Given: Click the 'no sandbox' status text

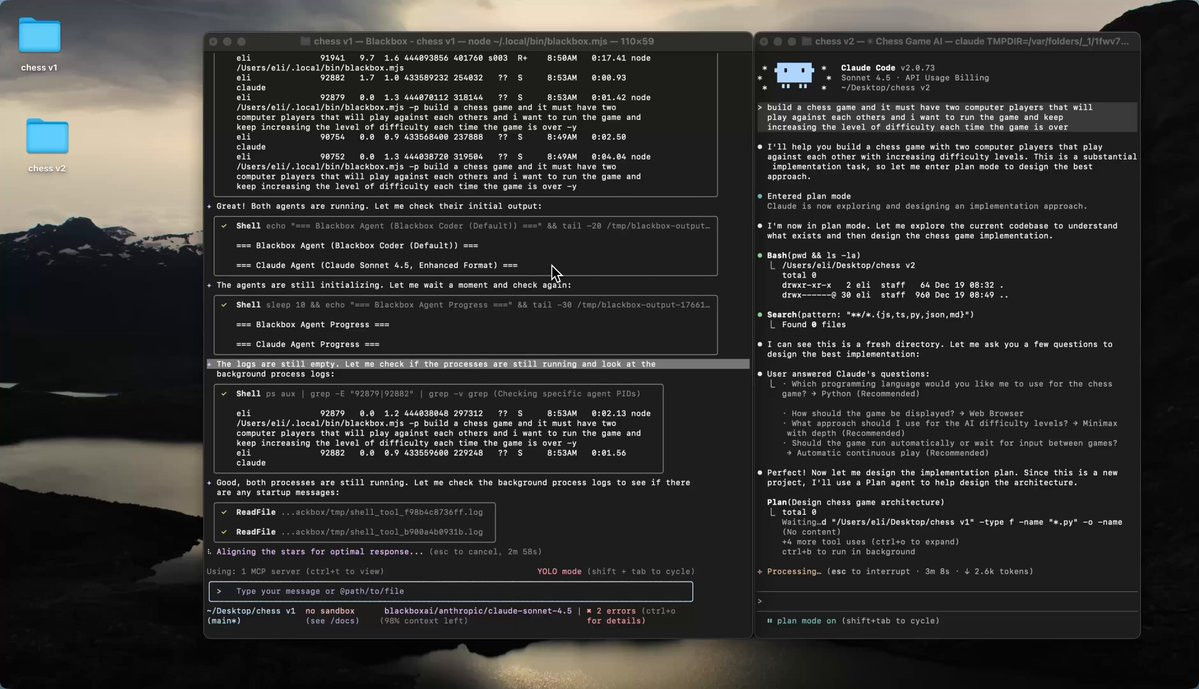Looking at the screenshot, I should coord(330,611).
